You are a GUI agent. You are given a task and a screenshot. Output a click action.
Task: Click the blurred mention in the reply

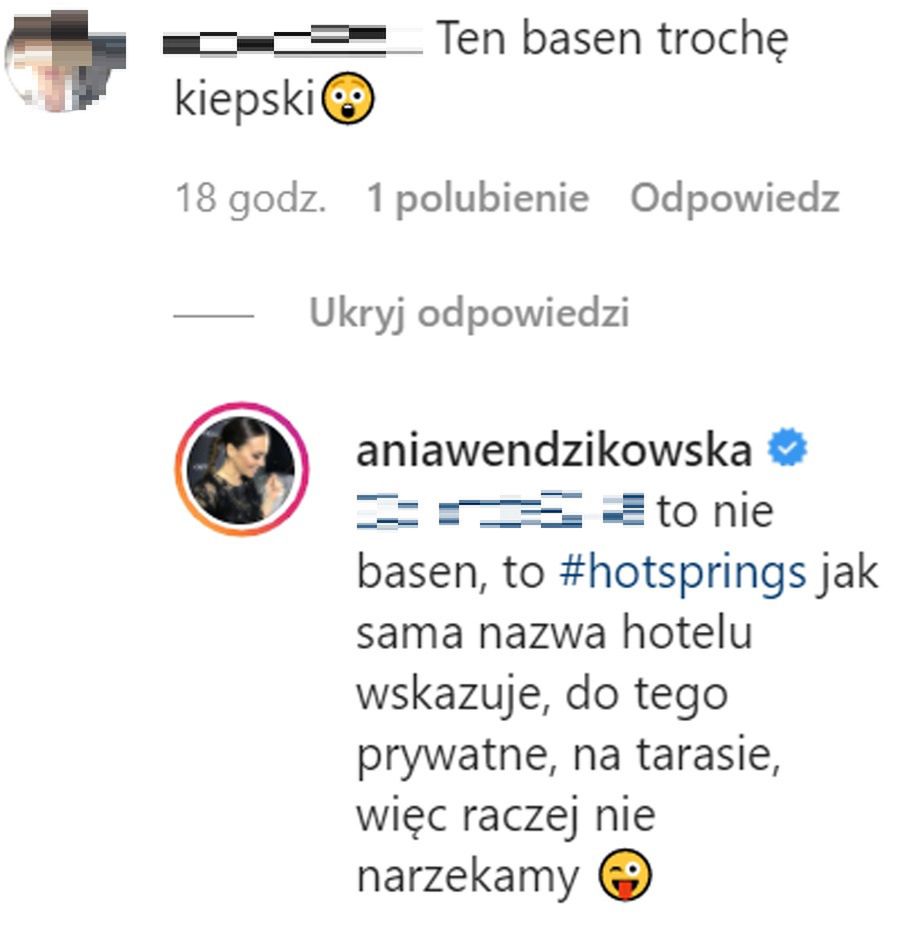(x=501, y=510)
